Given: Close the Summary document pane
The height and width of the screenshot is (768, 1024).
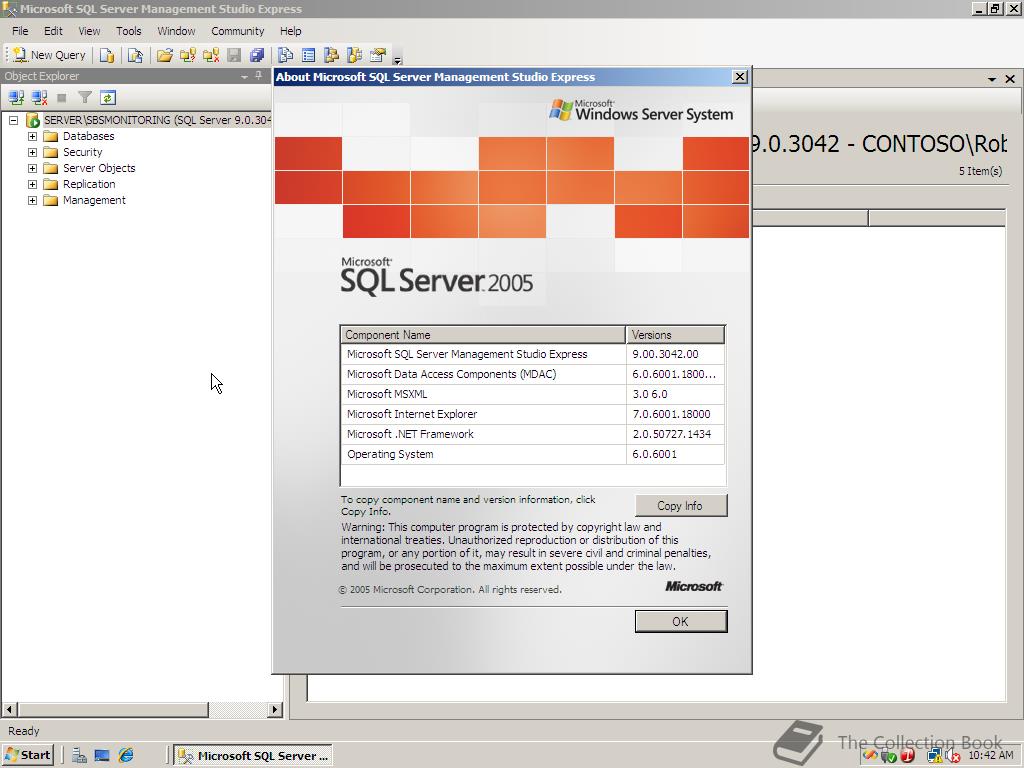Looking at the screenshot, I should coord(1010,79).
